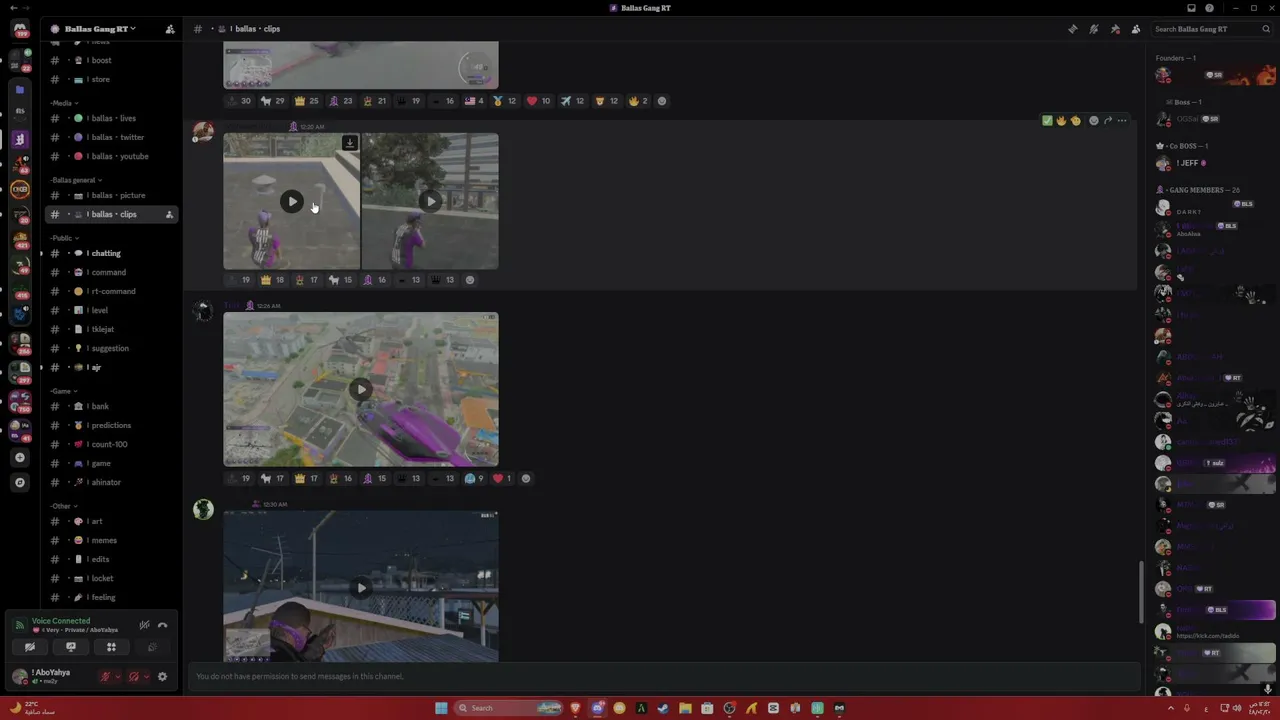The image size is (1280, 720).
Task: Open headphone output options dropdown arrow
Action: tap(146, 677)
